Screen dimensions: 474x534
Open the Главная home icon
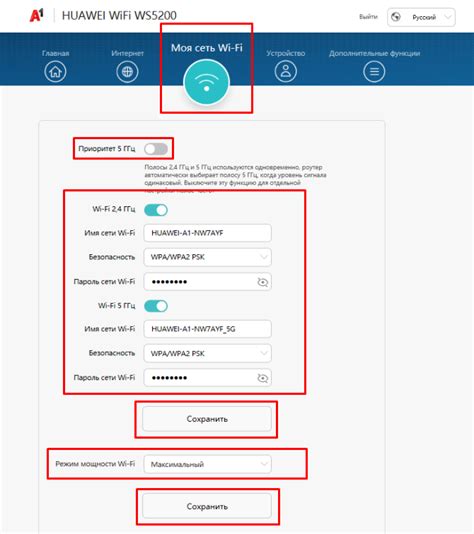[x=55, y=72]
